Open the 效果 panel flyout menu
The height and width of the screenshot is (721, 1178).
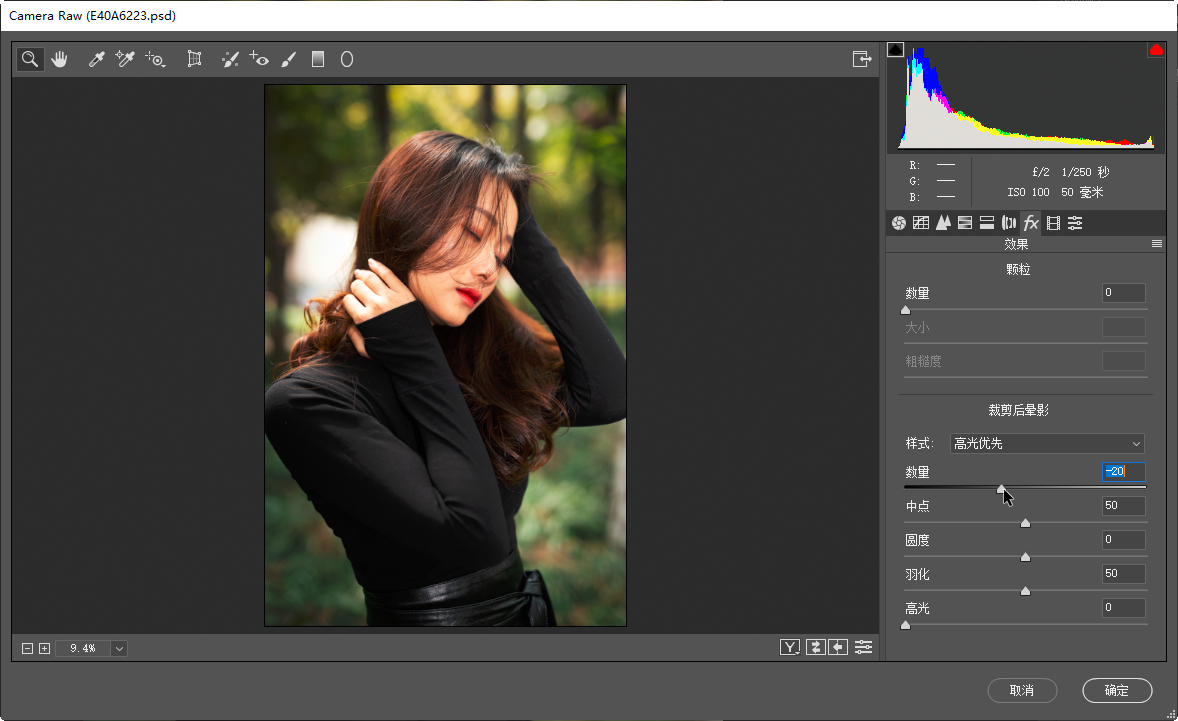click(x=1157, y=244)
